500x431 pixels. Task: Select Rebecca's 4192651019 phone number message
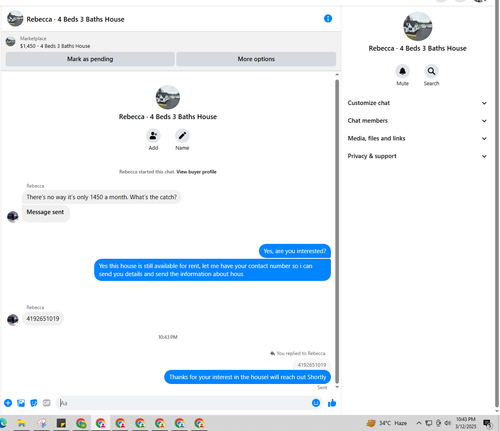tap(43, 319)
